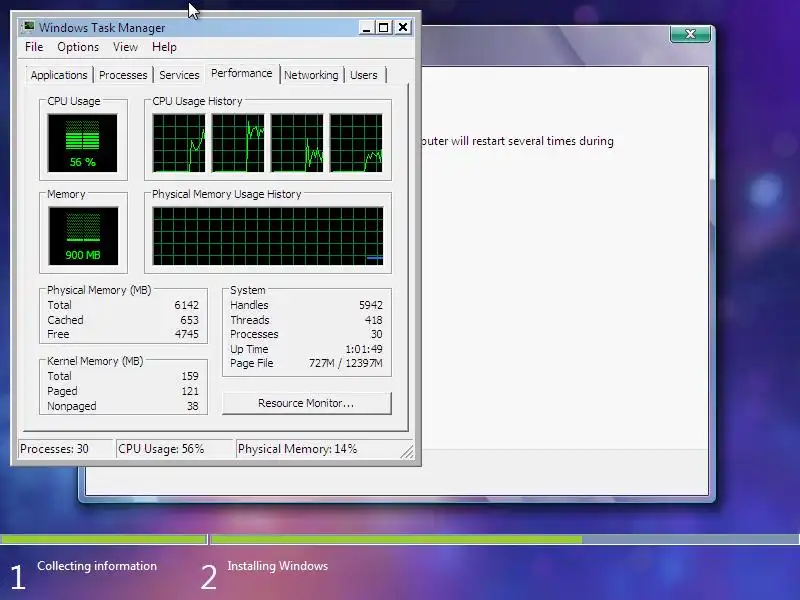Screen dimensions: 800x600
Task: Click the first CPU usage history graph
Action: (179, 143)
